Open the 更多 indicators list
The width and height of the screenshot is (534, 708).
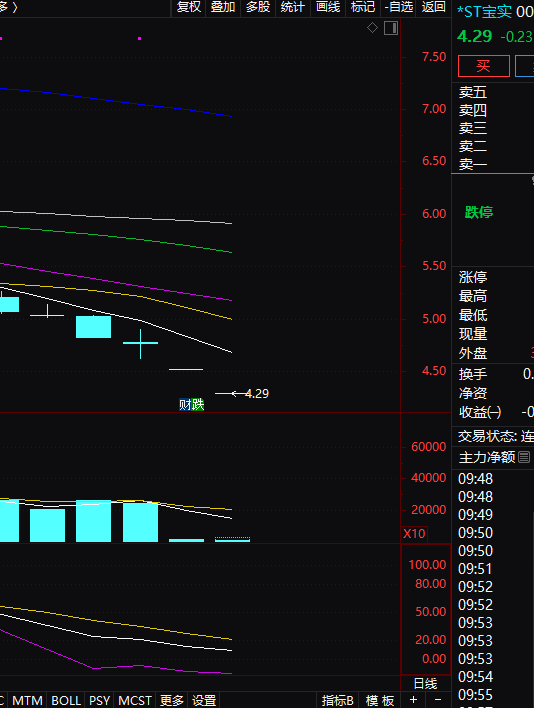pos(172,700)
